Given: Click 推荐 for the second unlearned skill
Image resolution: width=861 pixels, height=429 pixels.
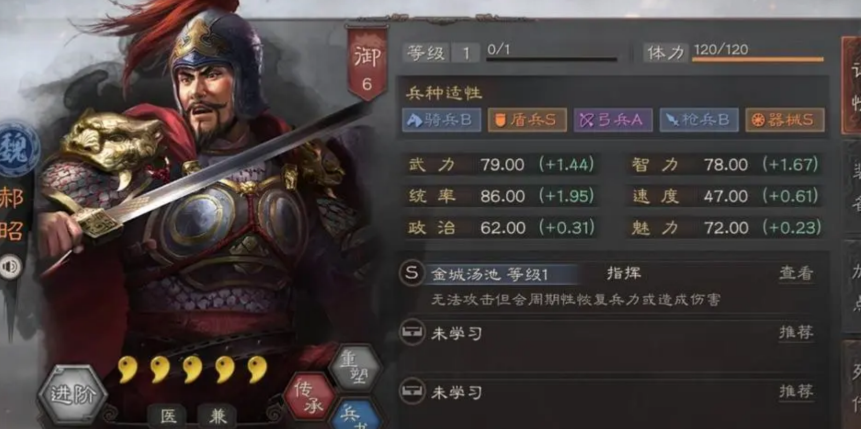Looking at the screenshot, I should [x=796, y=392].
